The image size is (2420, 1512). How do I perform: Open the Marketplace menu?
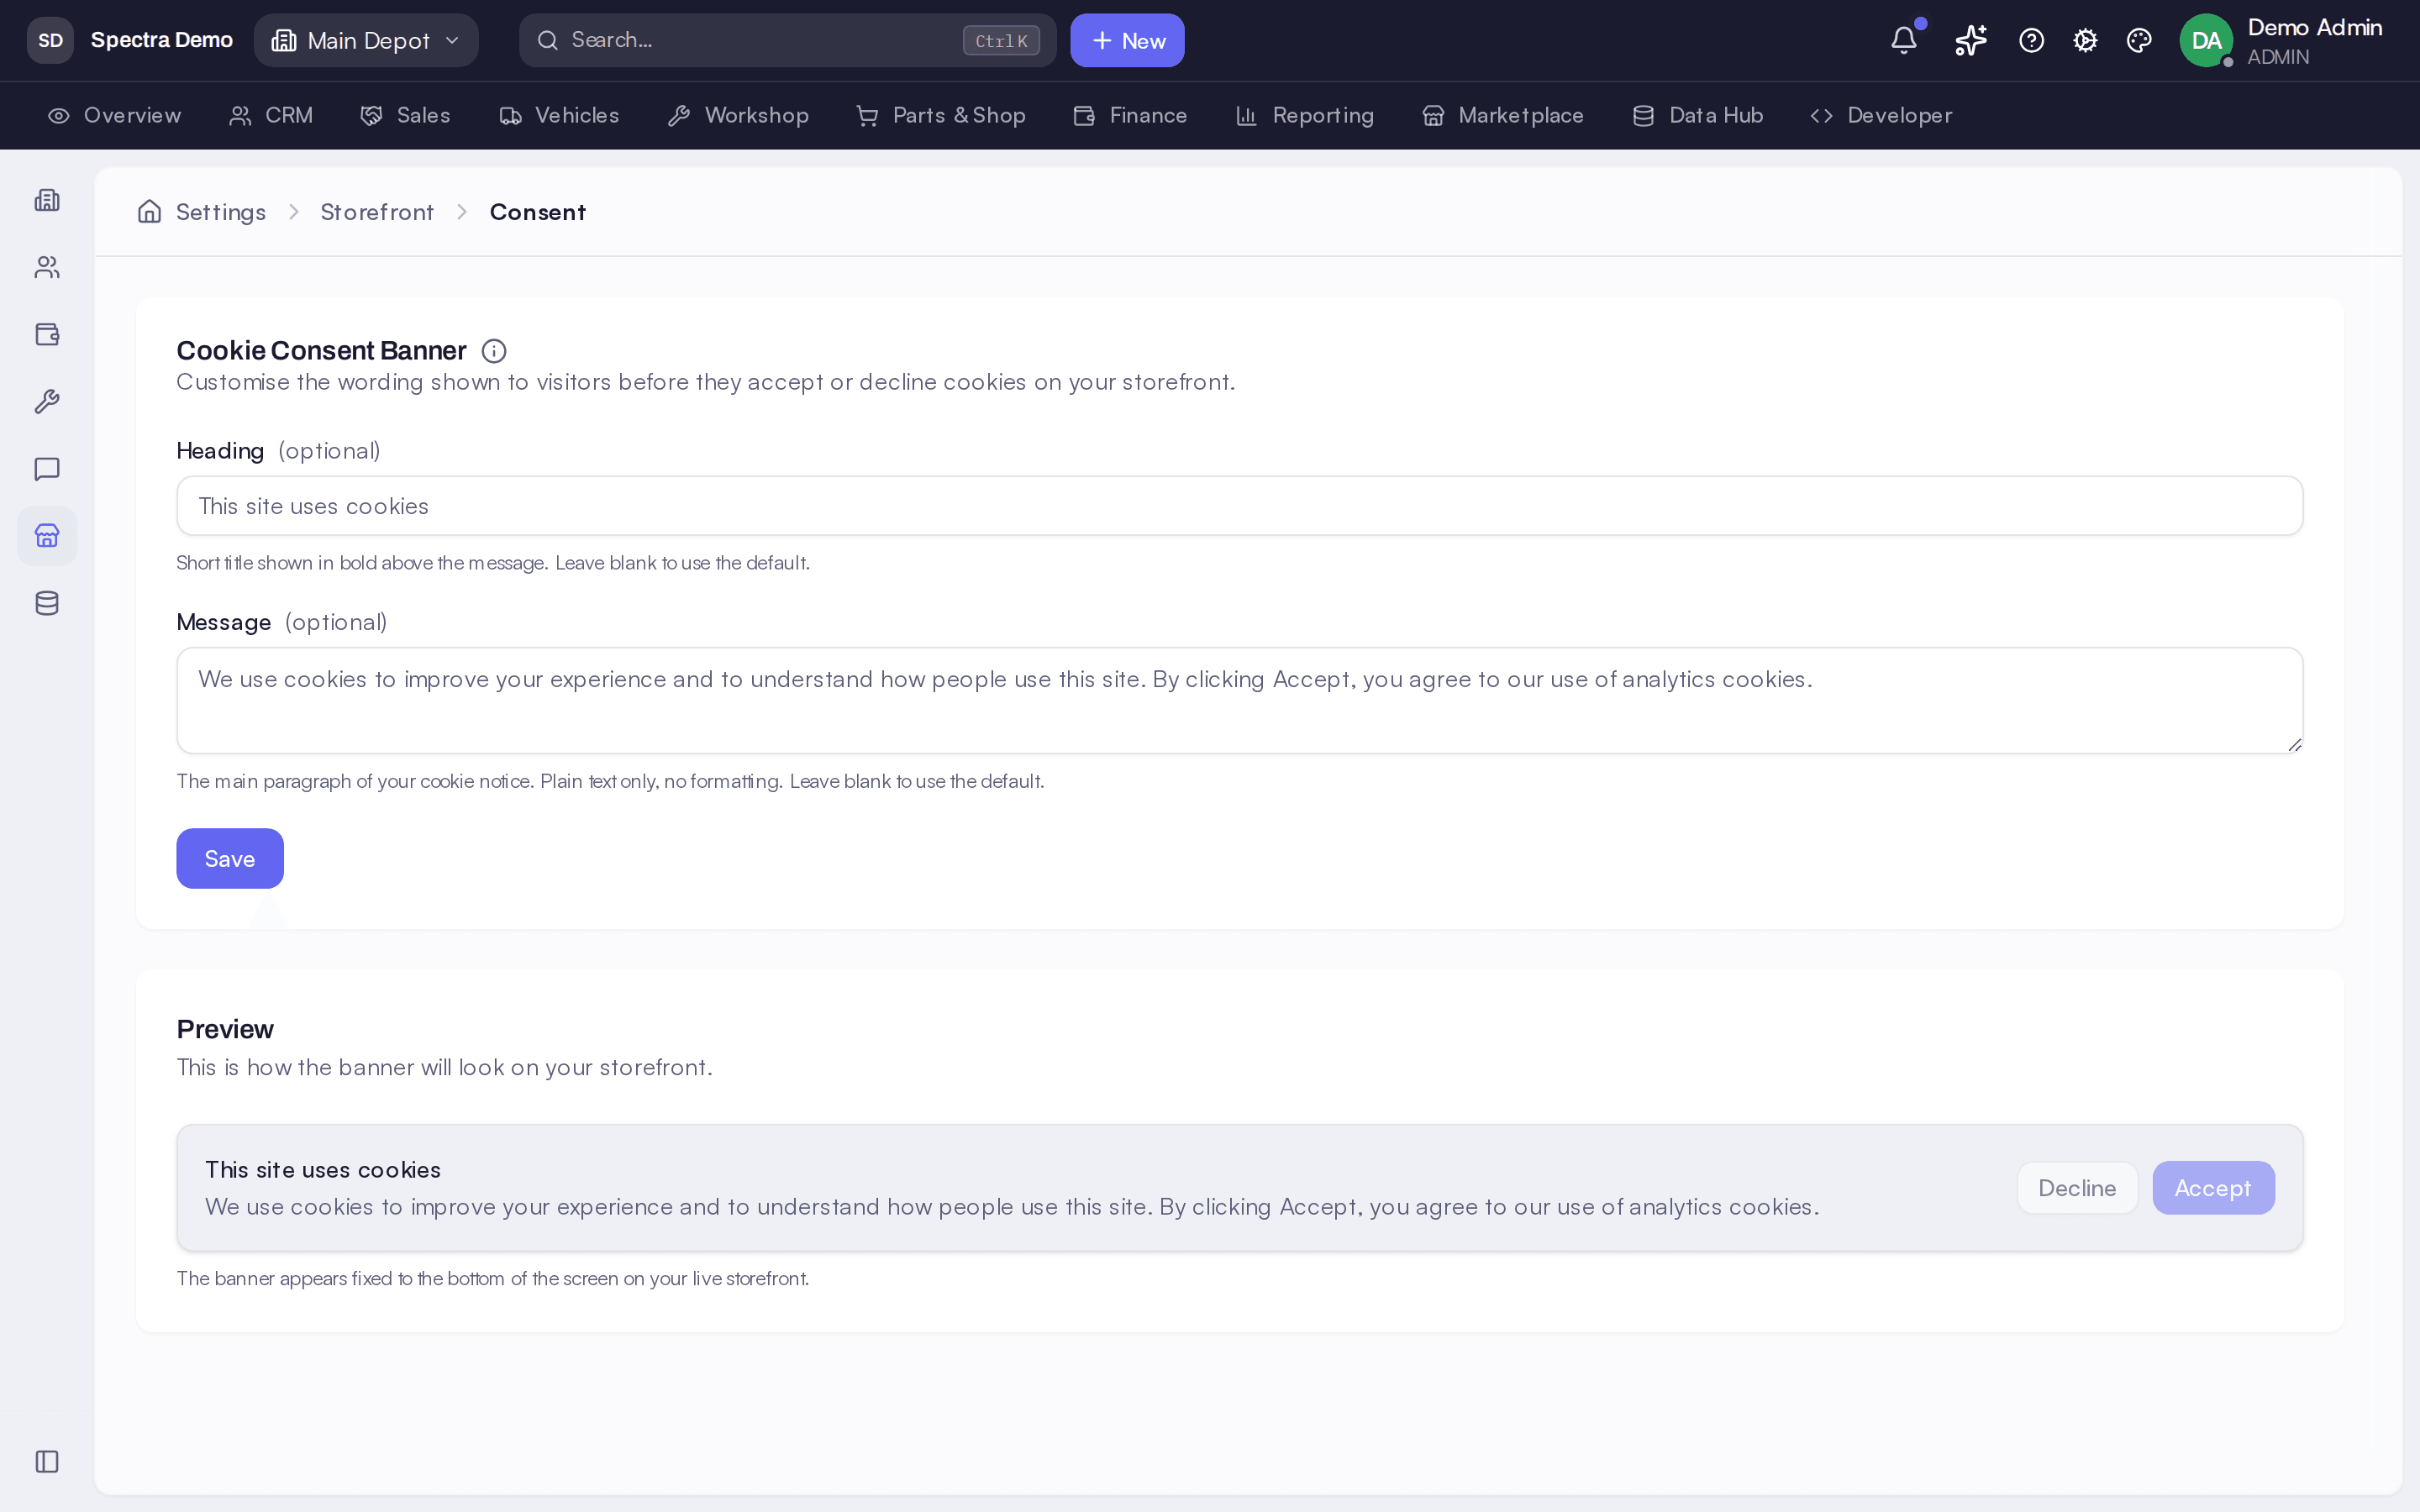pyautogui.click(x=1503, y=115)
